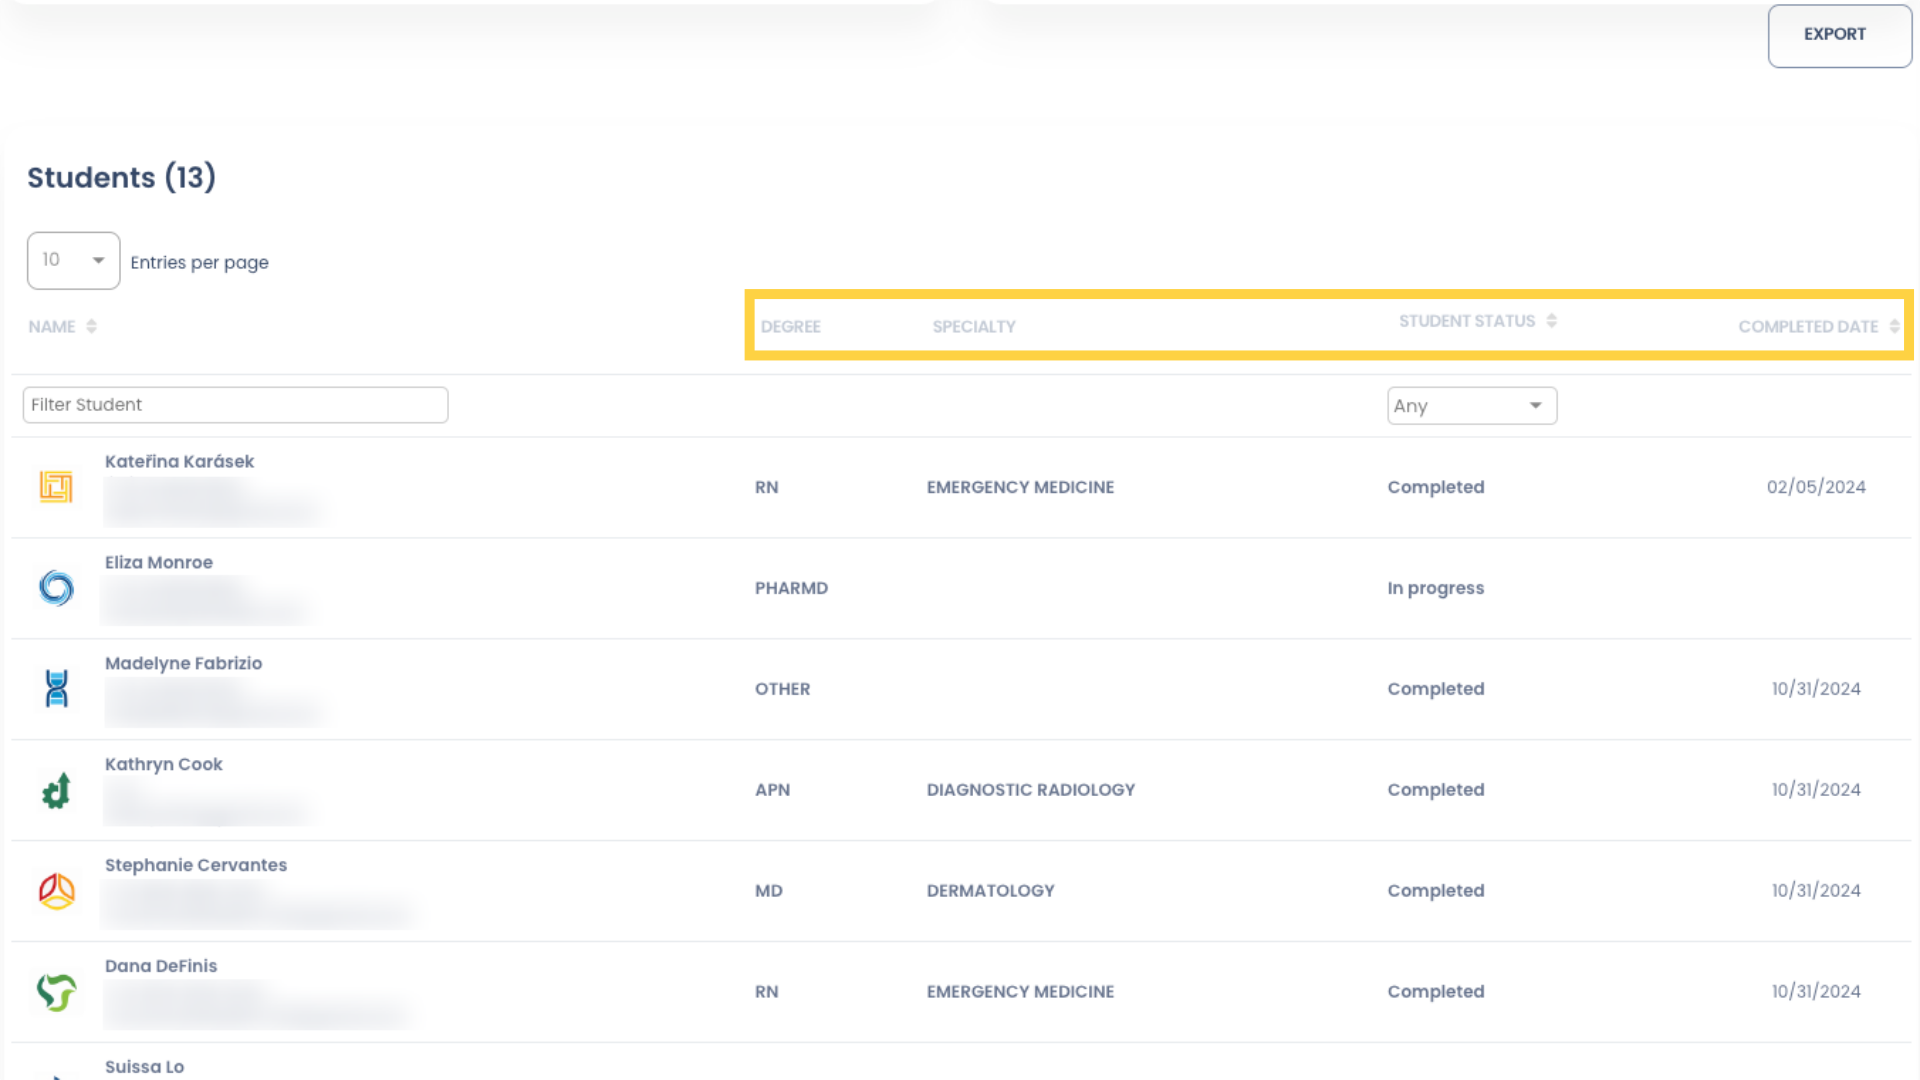Open the Any status filter dropdown
The height and width of the screenshot is (1080, 1920).
(x=1472, y=406)
